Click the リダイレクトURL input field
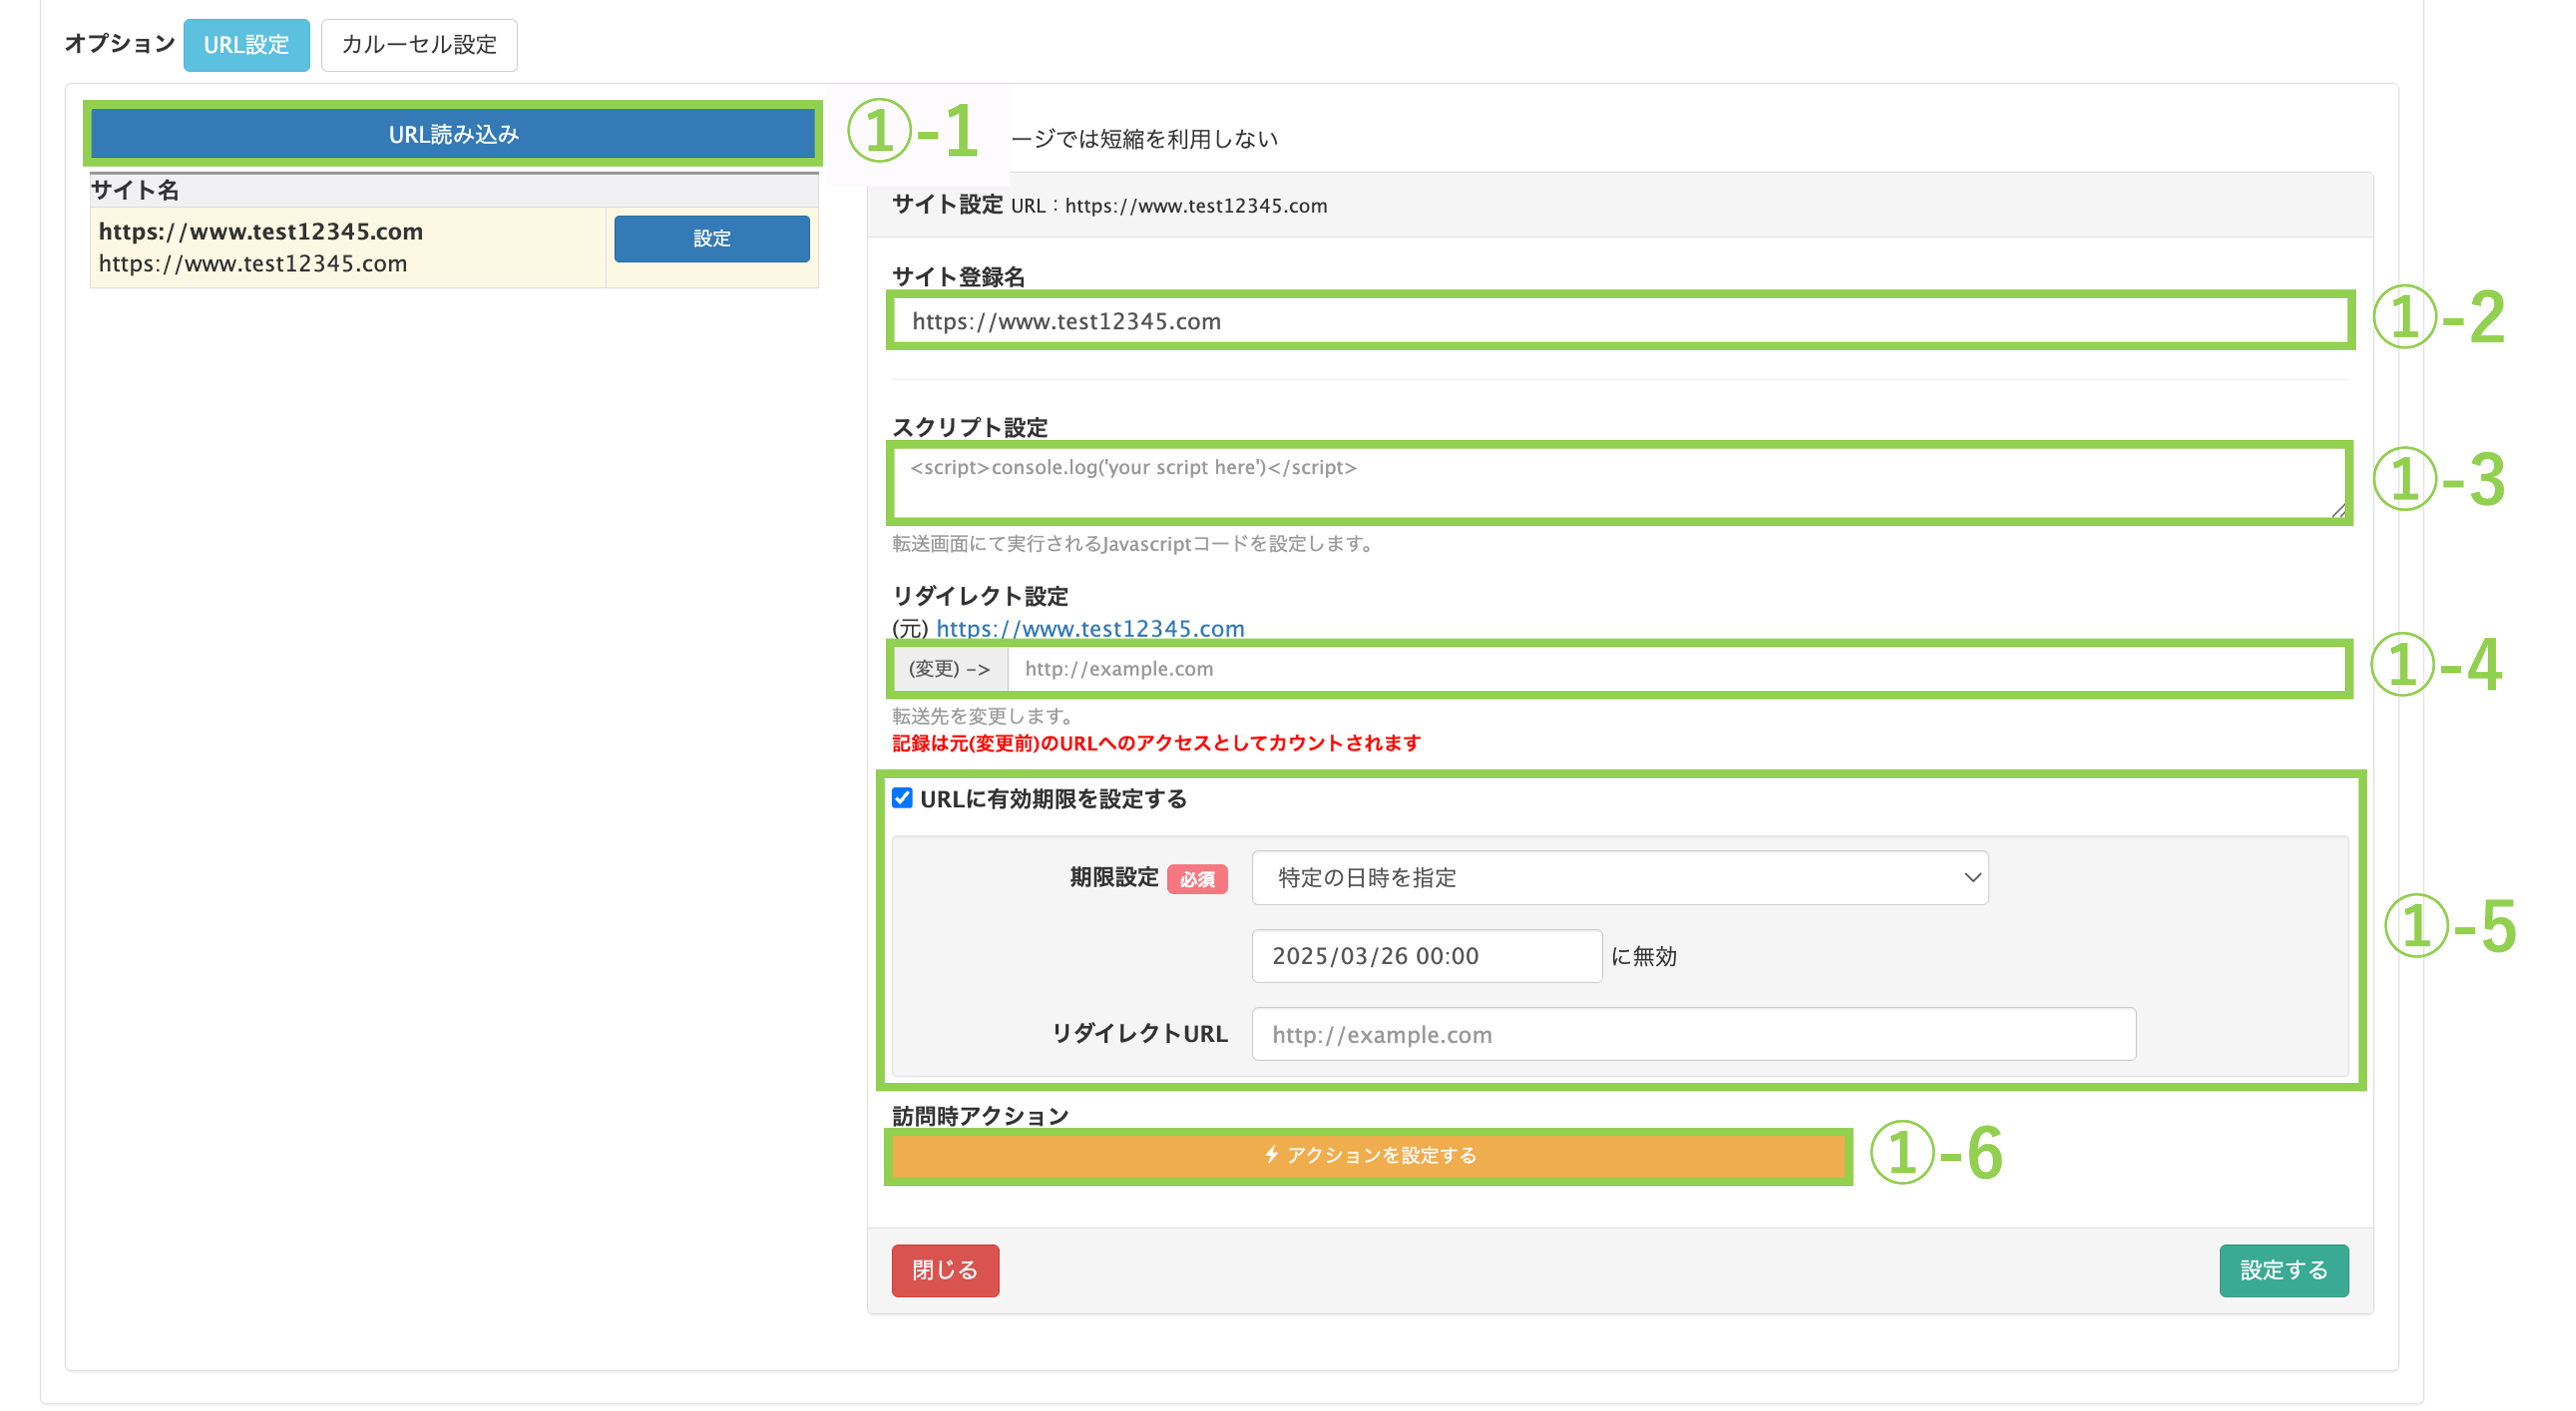Screen dimensions: 2576x1411 click(x=1693, y=1034)
